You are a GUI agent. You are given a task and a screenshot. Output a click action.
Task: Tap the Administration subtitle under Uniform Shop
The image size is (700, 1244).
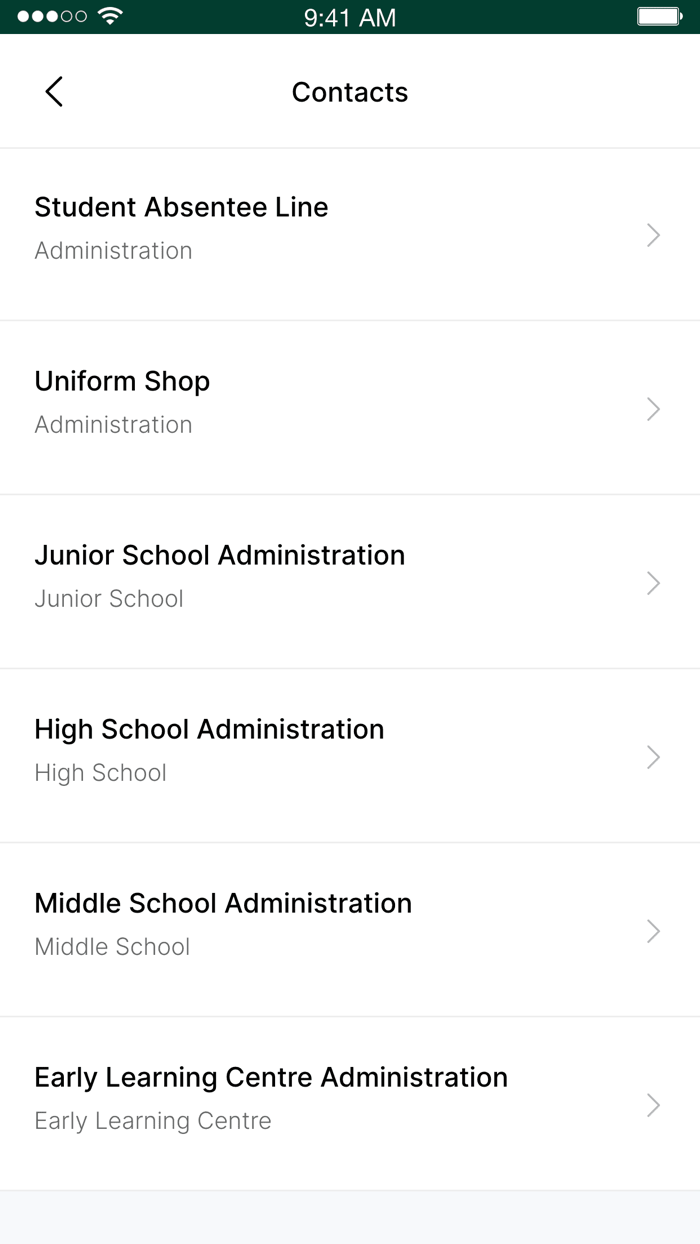[113, 425]
